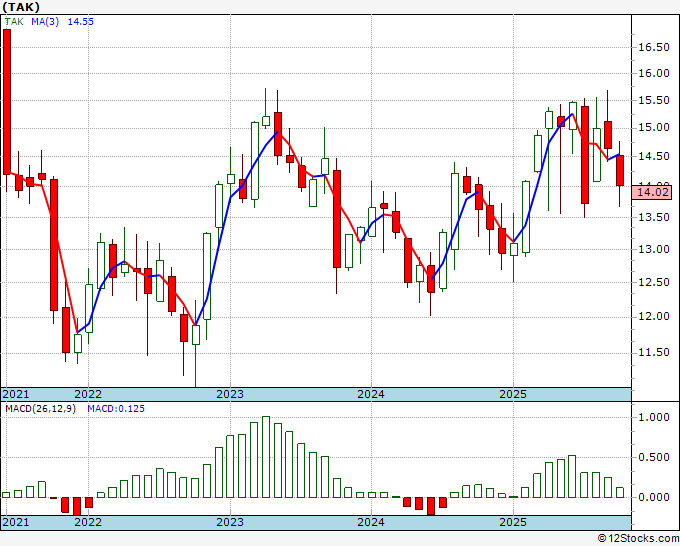Click 2022 on the price chart timeline

[x=88, y=394]
